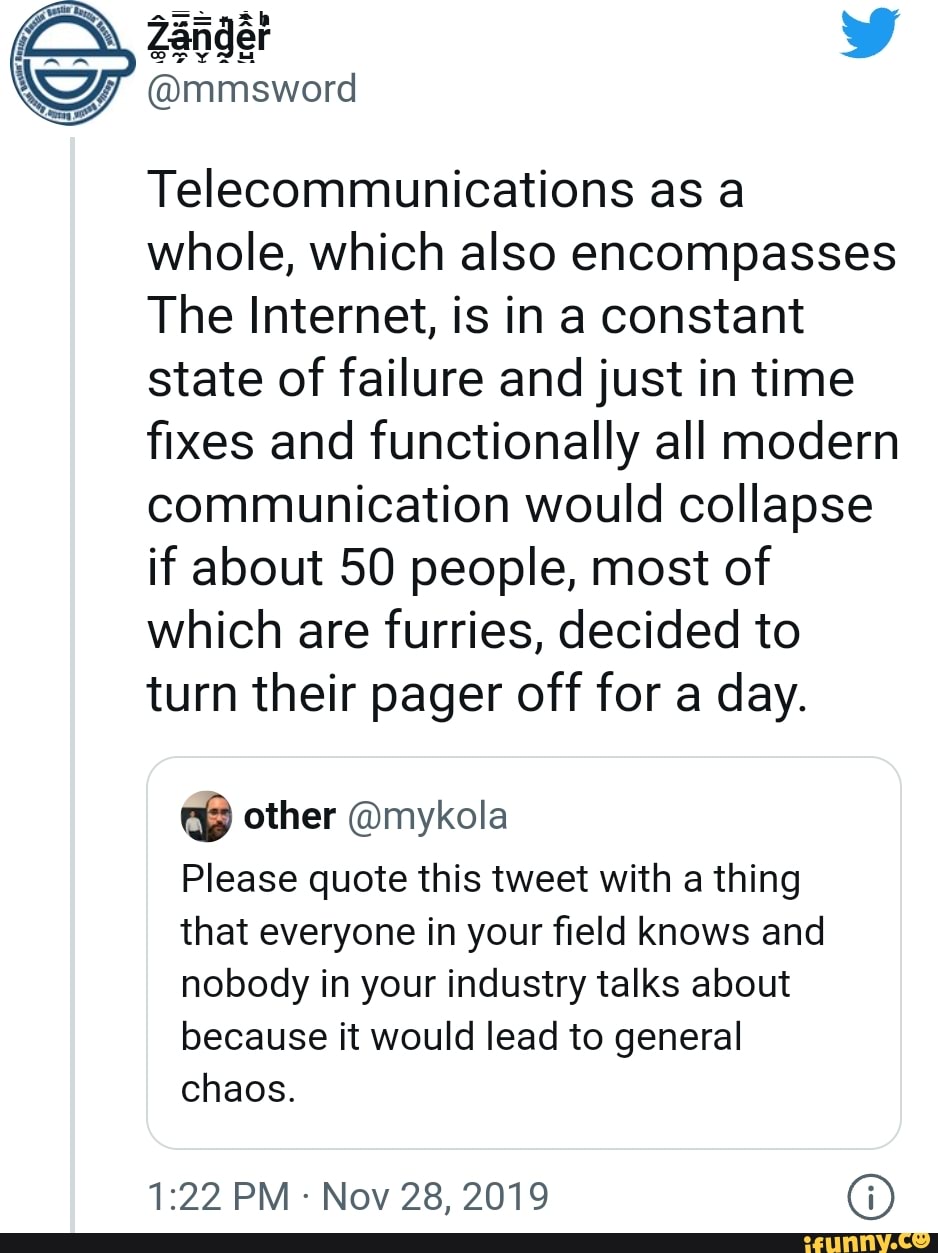This screenshot has width=938, height=1253.
Task: Click the word "chaos." in quoted tweet
Action: 238,1089
